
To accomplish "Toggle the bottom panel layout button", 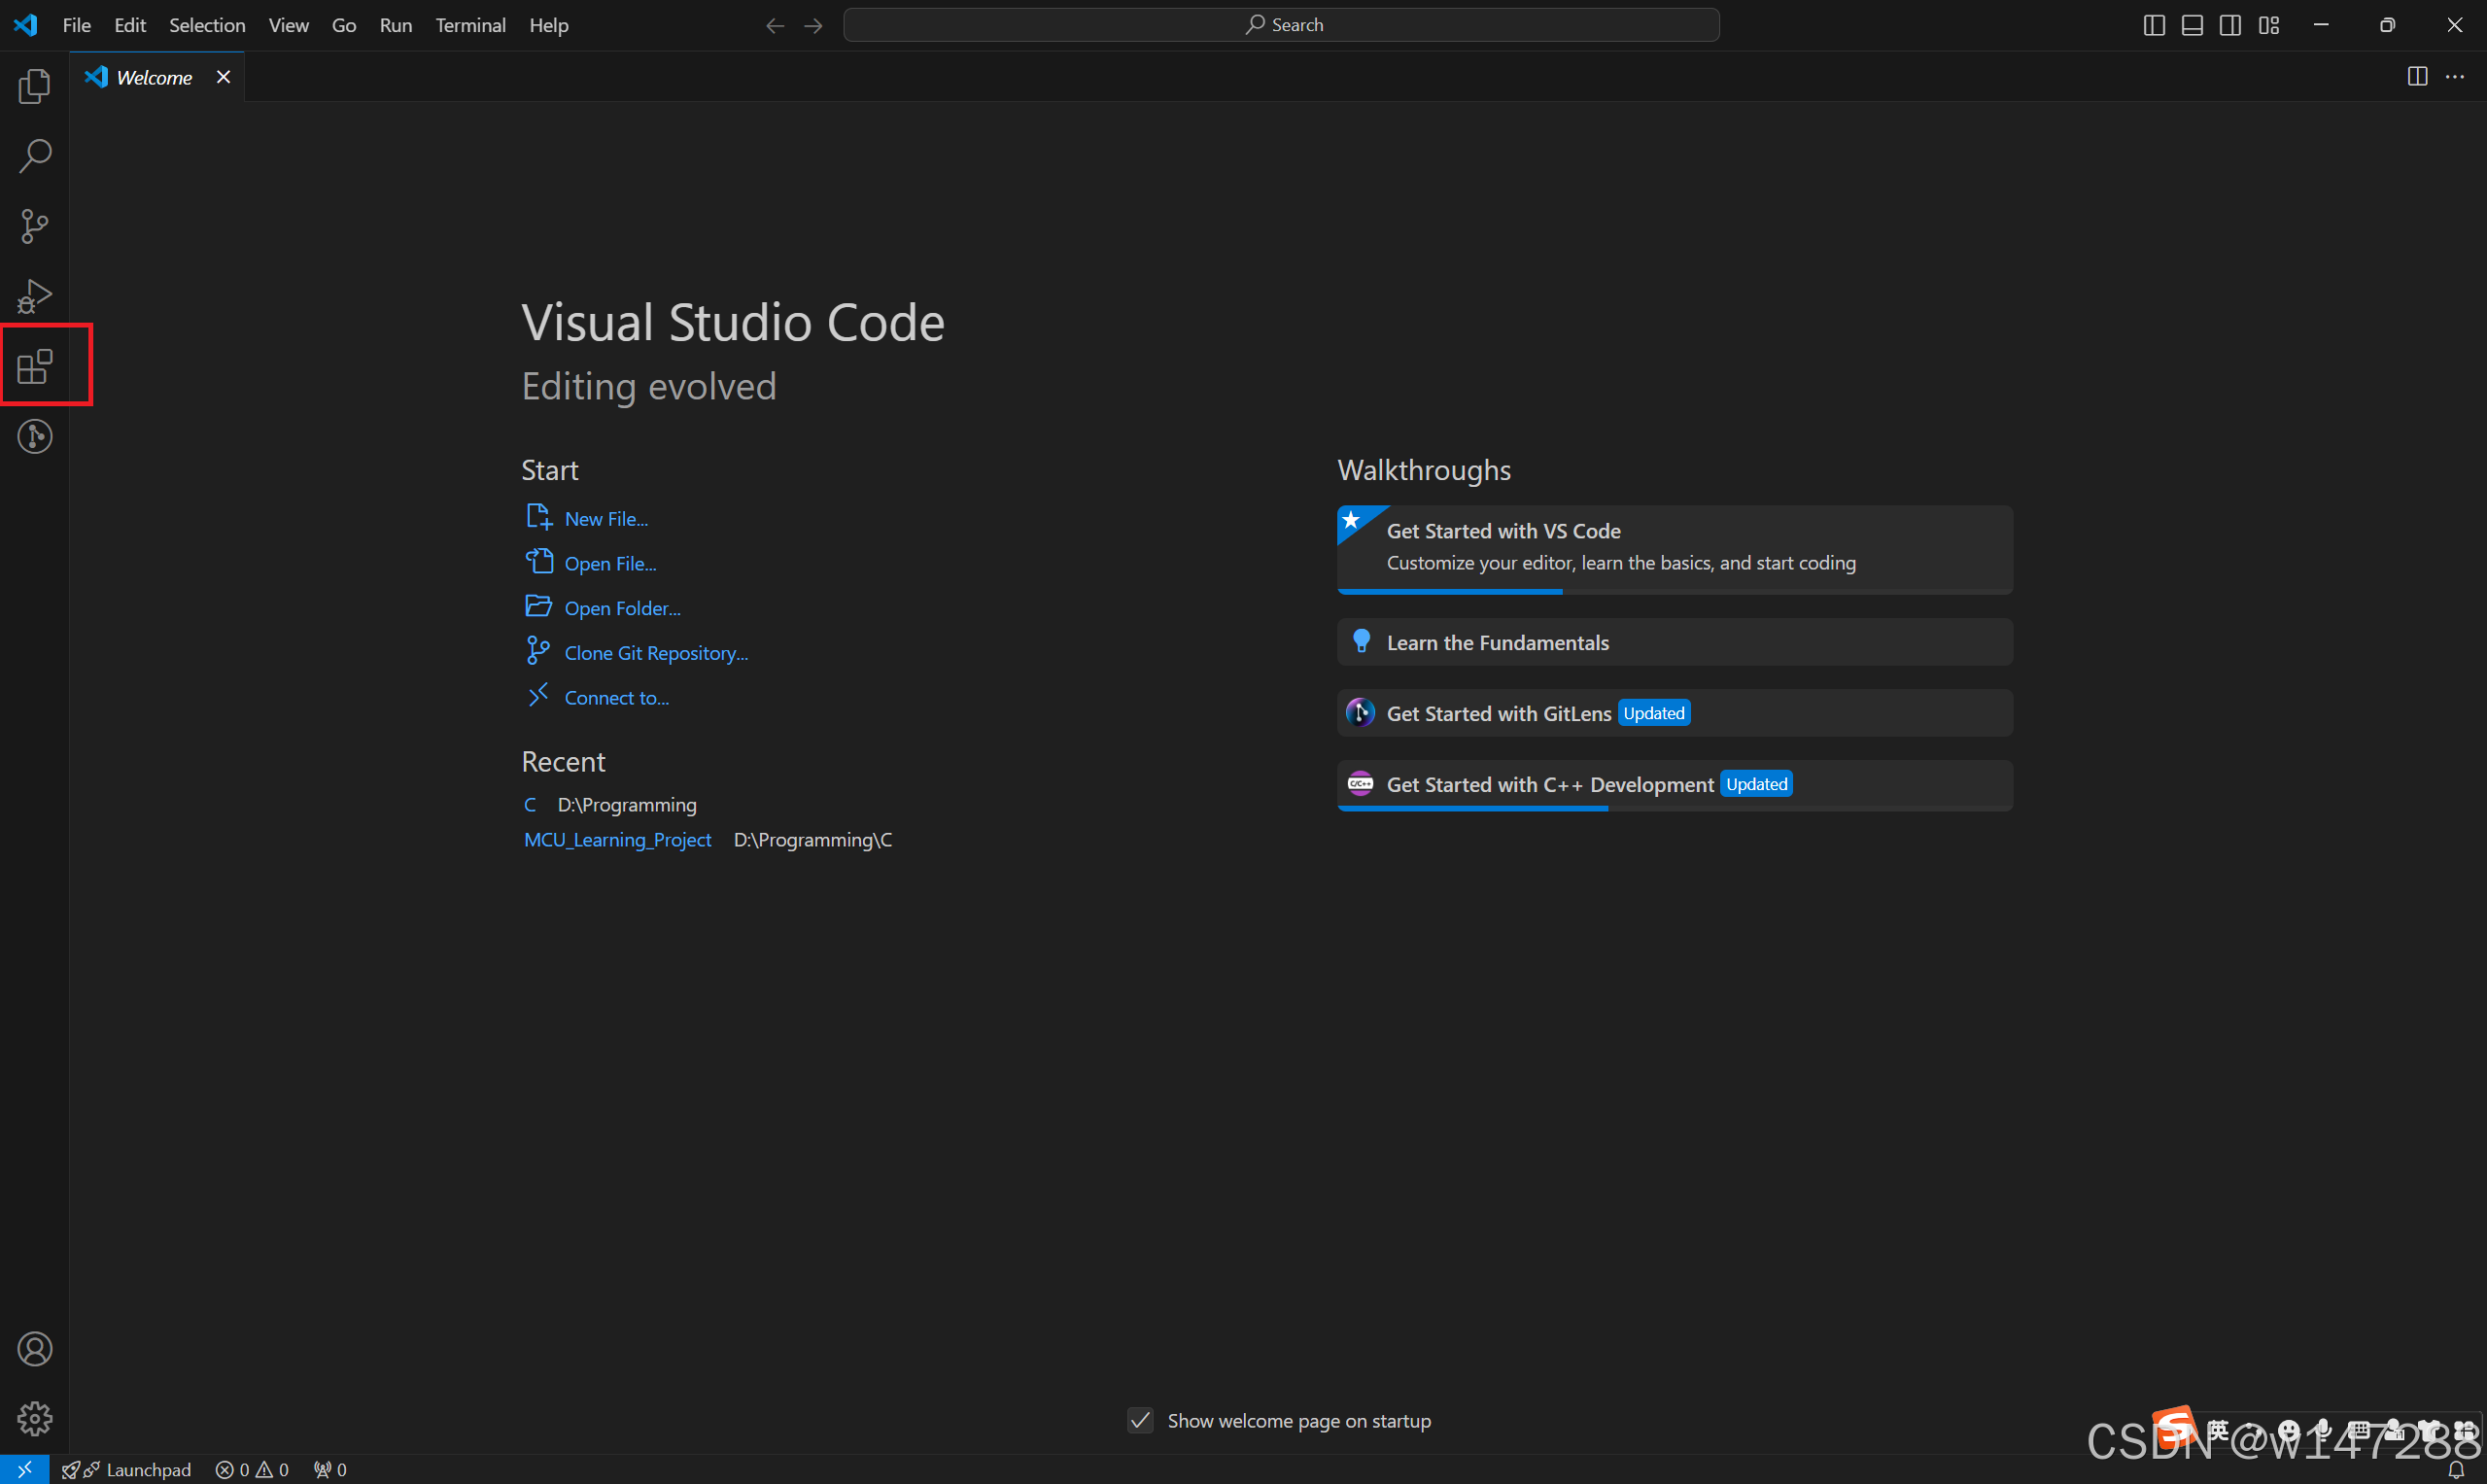I will [2192, 25].
